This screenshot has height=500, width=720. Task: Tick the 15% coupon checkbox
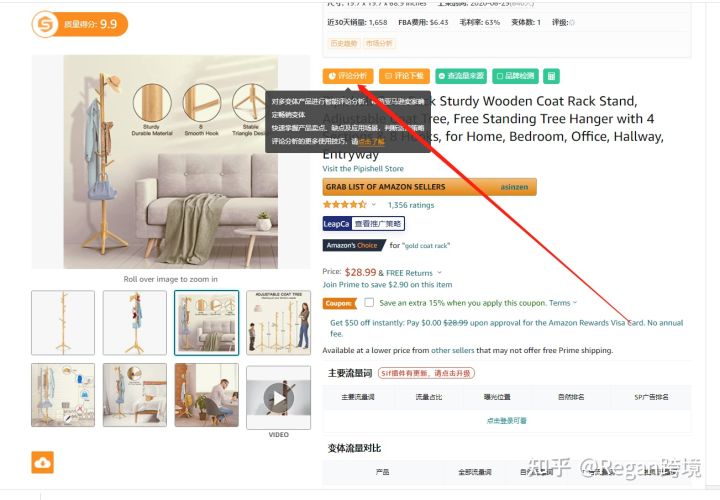pos(369,303)
